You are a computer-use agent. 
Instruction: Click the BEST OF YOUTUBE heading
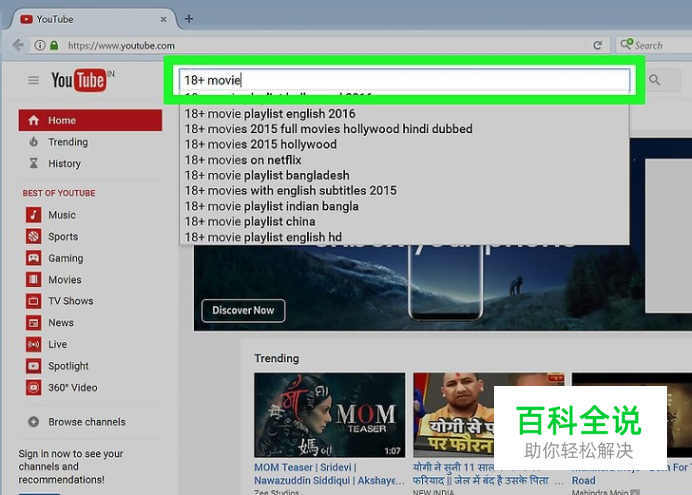(x=59, y=193)
